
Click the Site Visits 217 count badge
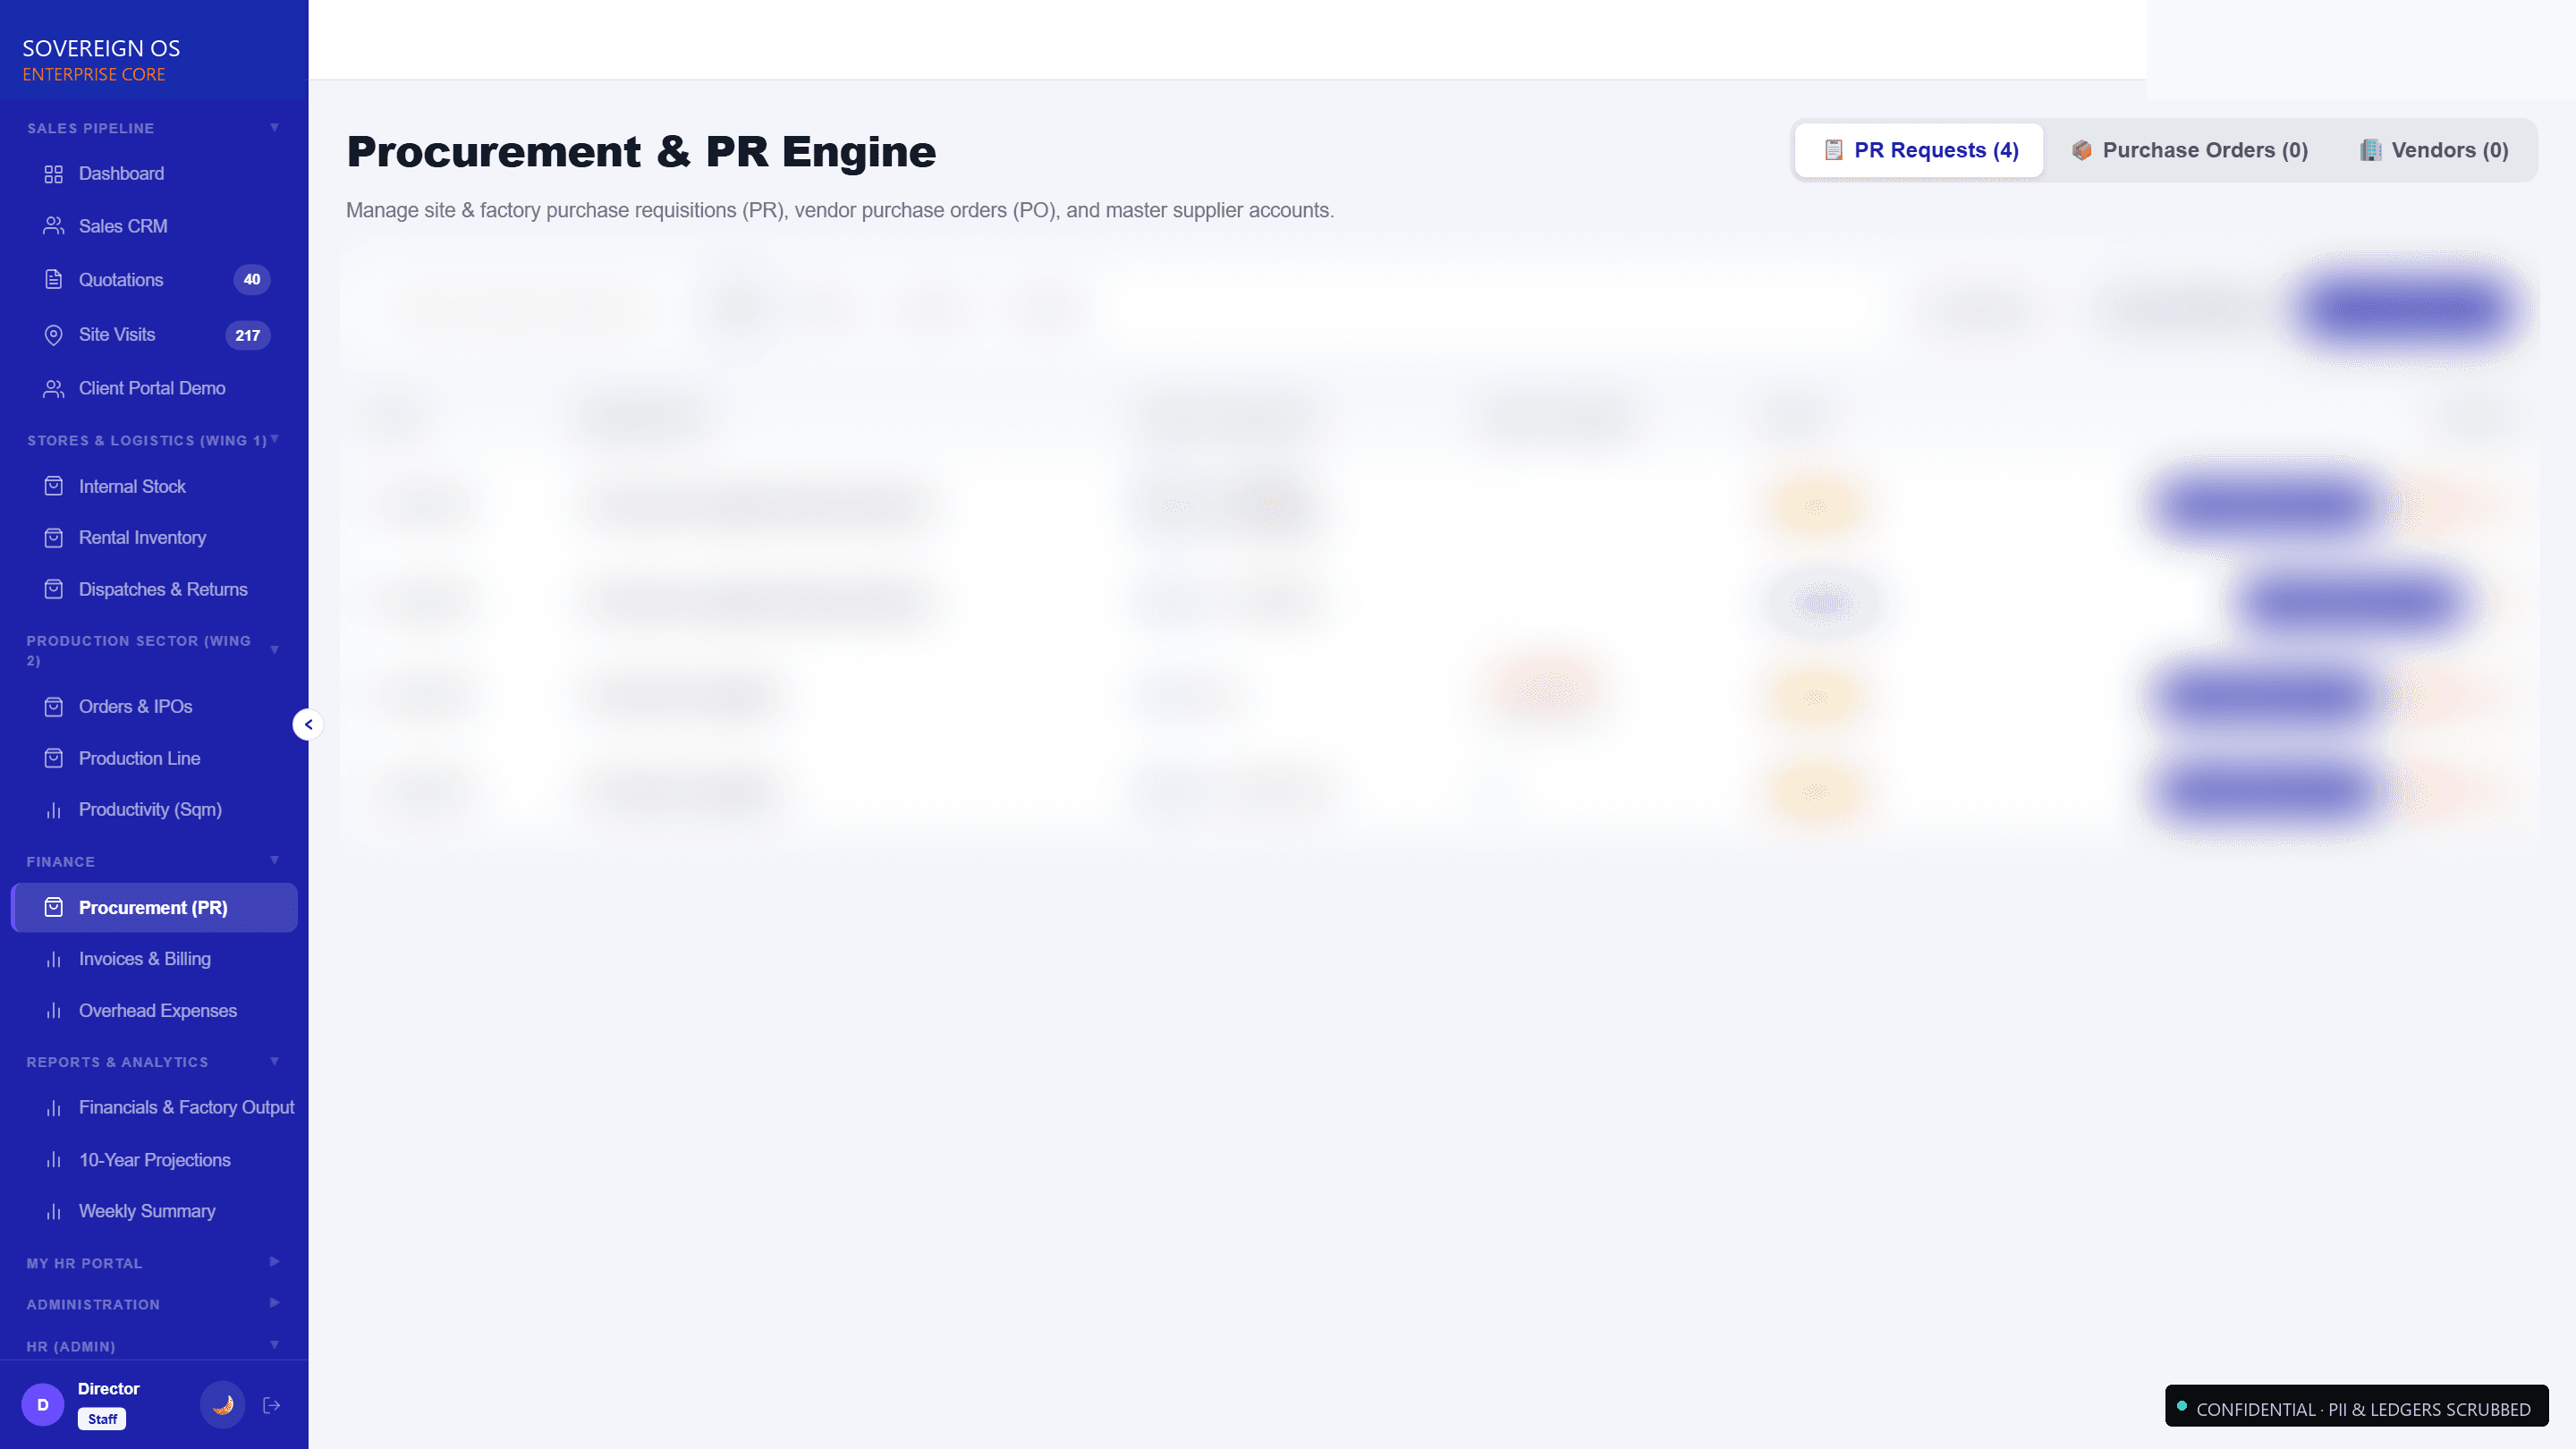(248, 336)
